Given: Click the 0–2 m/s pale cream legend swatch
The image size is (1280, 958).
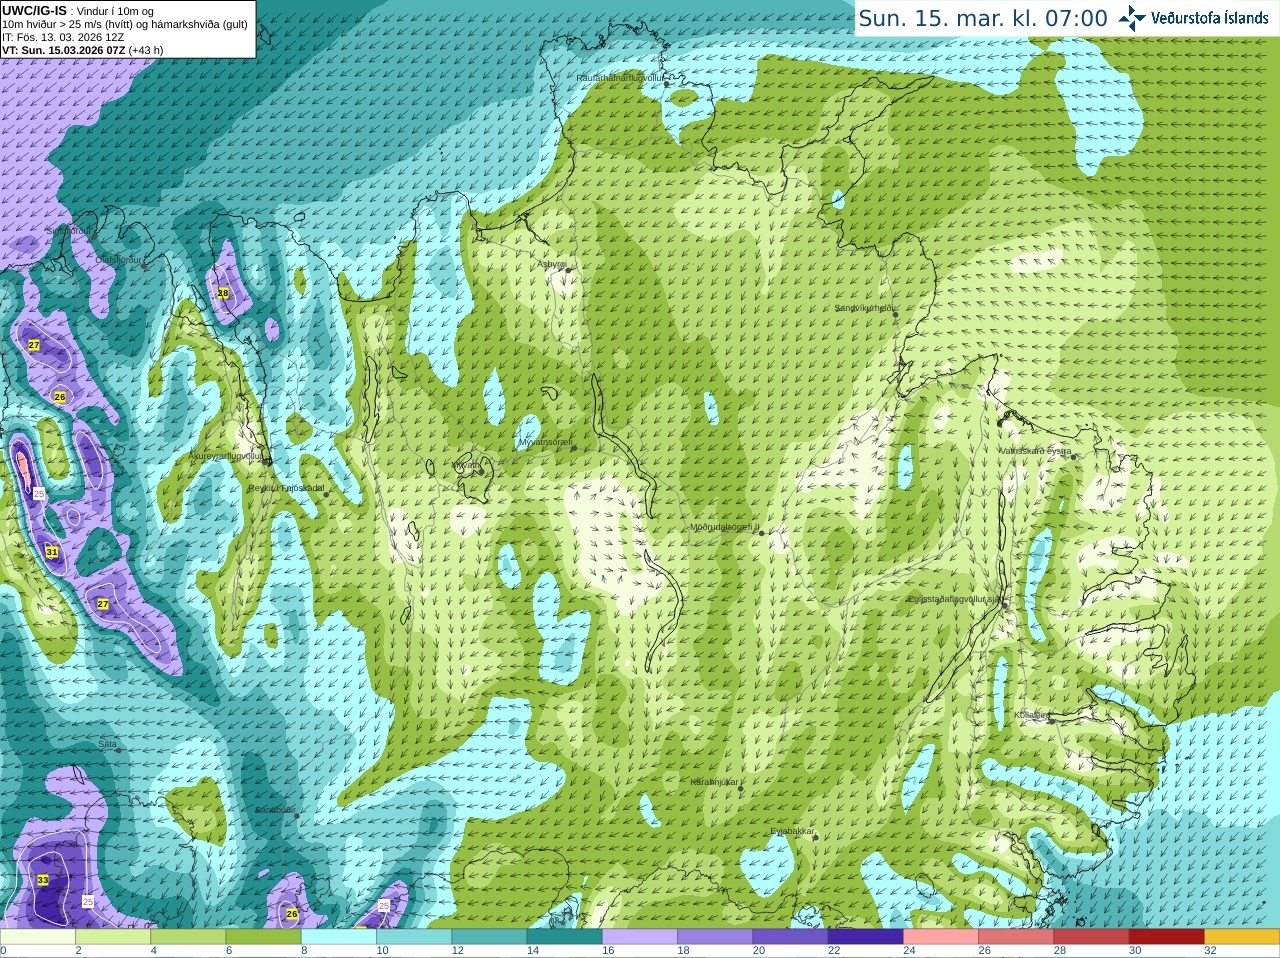Looking at the screenshot, I should click(x=38, y=937).
